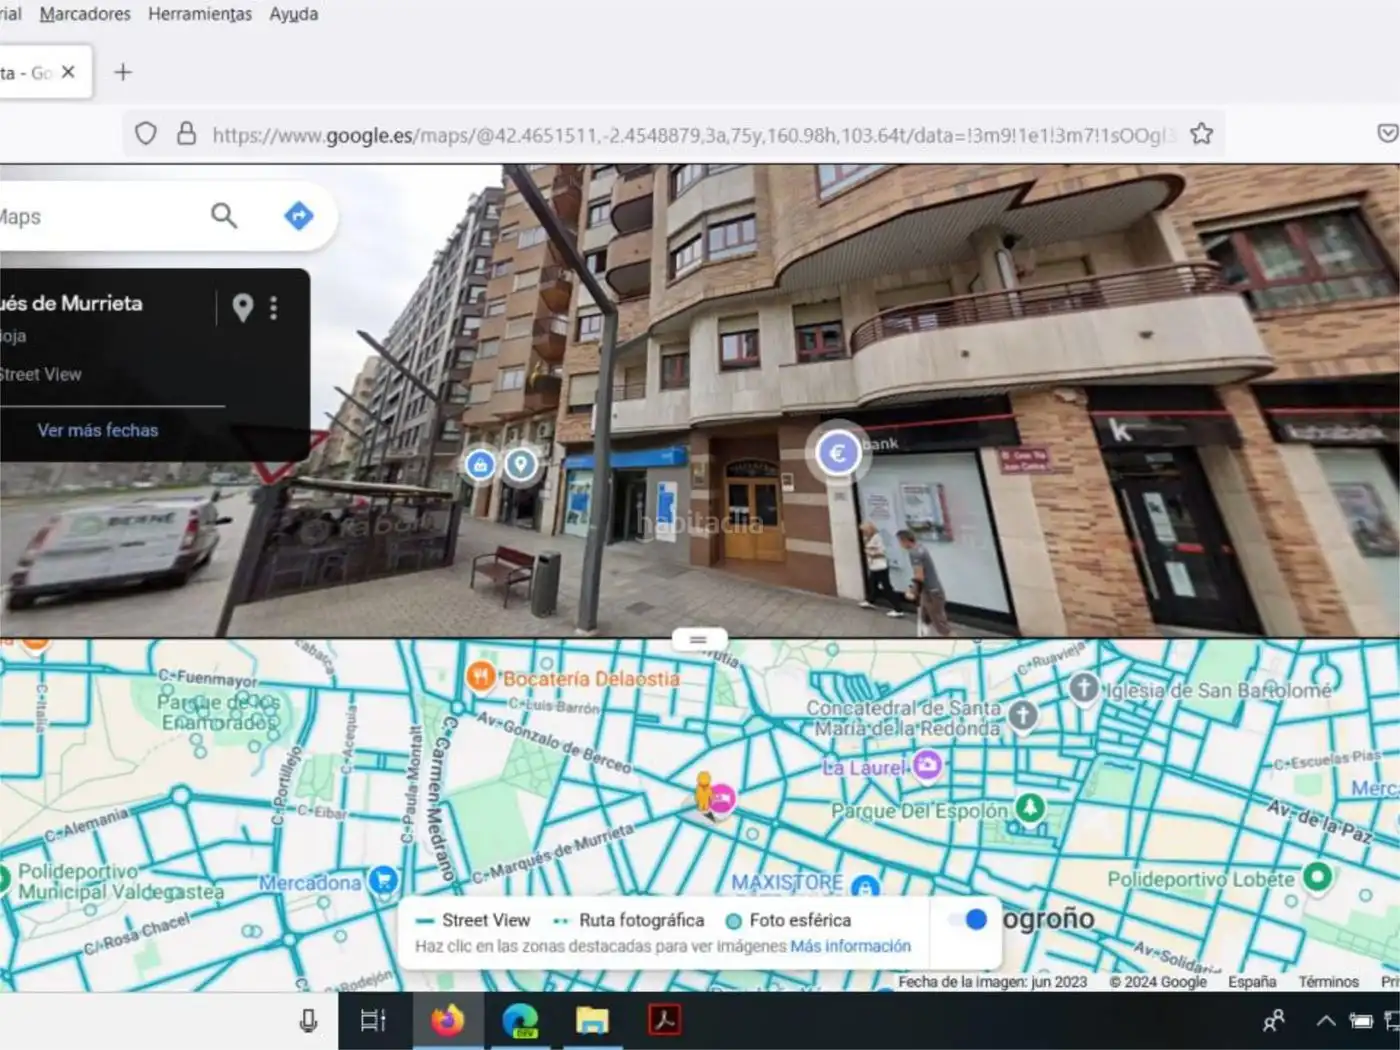The image size is (1400, 1050).
Task: Bookmark this page with the star icon
Action: pos(1202,134)
